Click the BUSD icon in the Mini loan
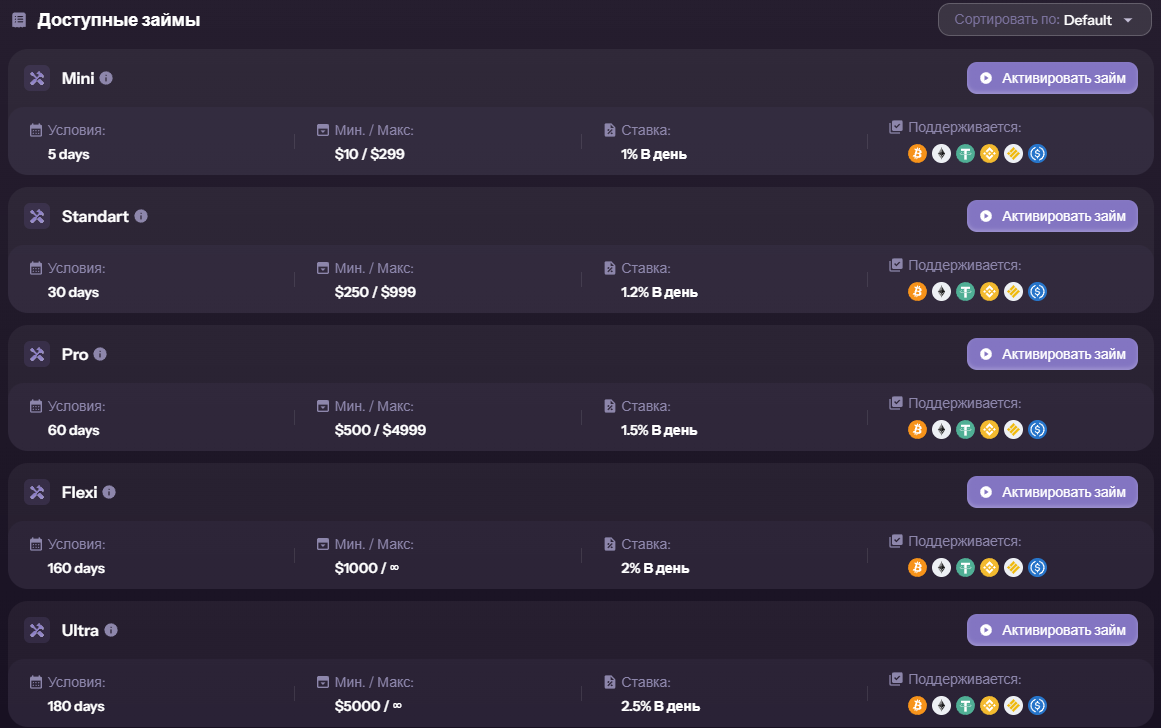The image size is (1161, 728). 1013,154
